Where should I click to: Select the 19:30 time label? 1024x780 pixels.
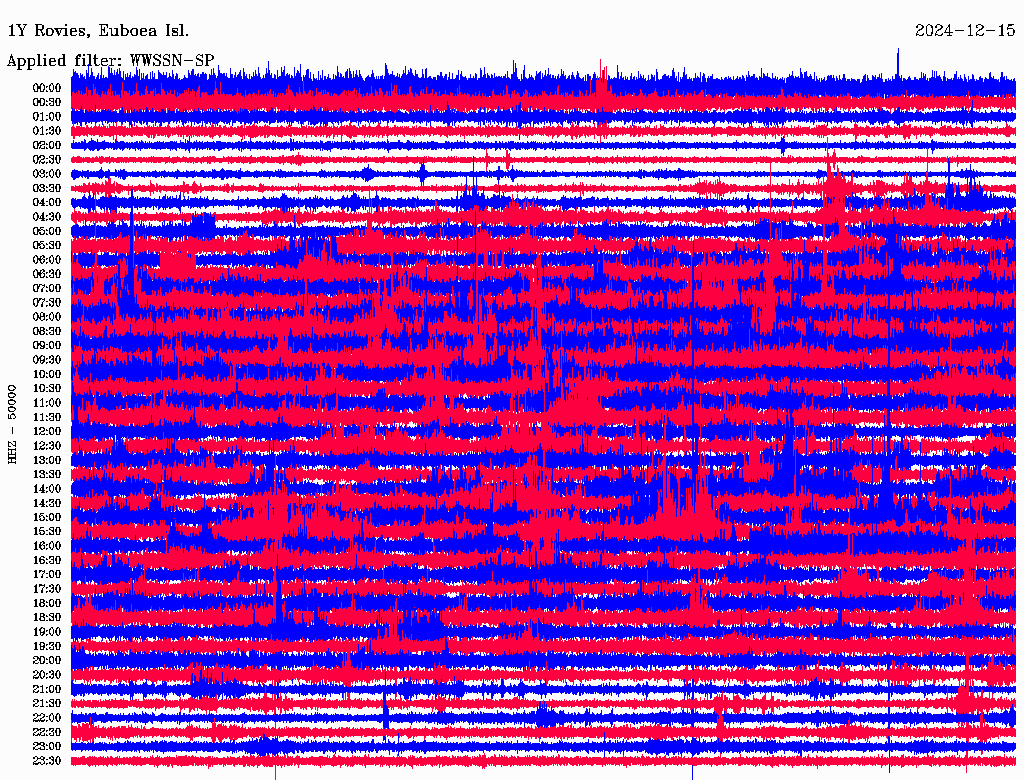coord(47,646)
